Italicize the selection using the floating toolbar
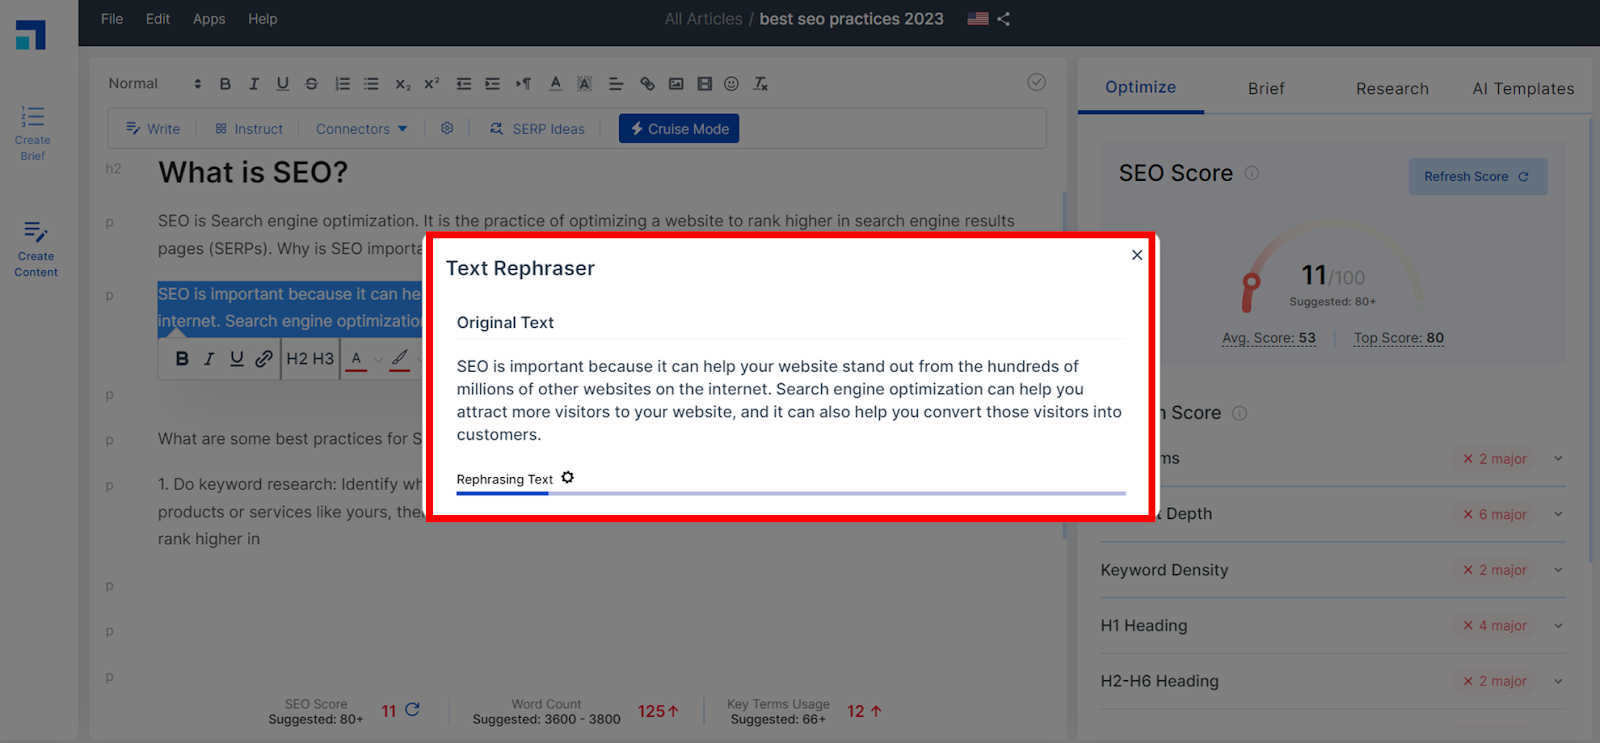The width and height of the screenshot is (1600, 743). coord(209,358)
